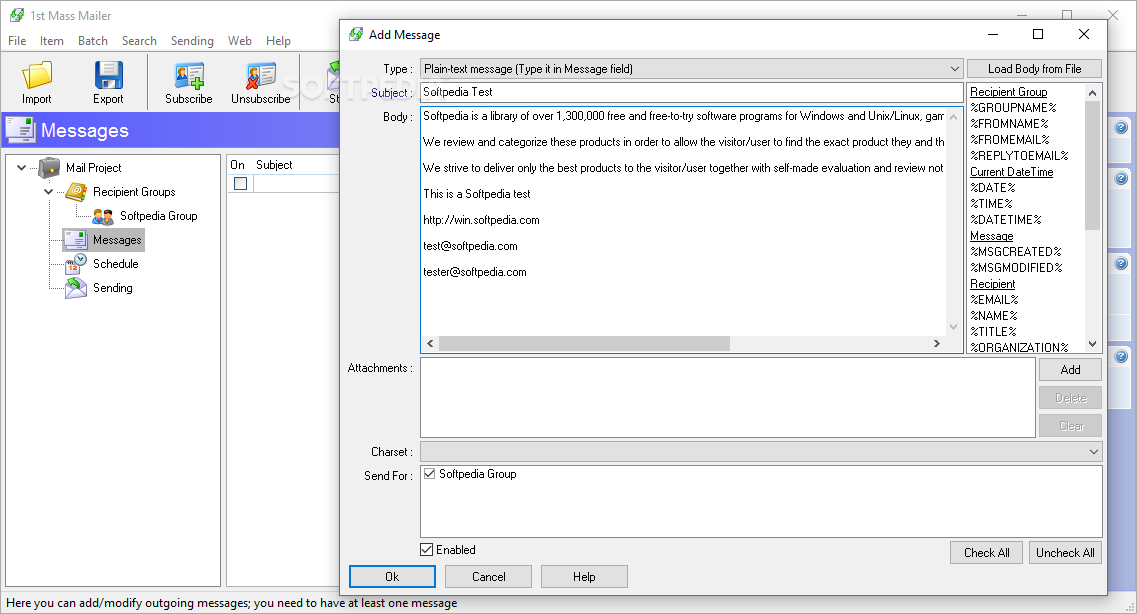Open the Search menu
1137x614 pixels.
pos(139,41)
